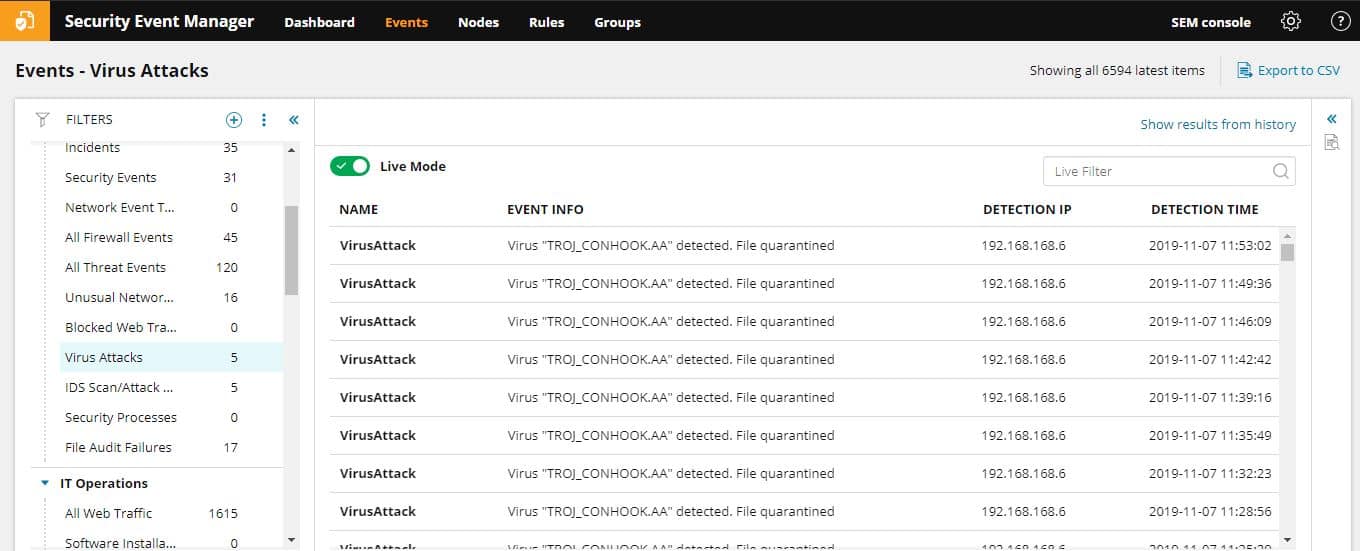Switch to the Rules tab

(546, 22)
